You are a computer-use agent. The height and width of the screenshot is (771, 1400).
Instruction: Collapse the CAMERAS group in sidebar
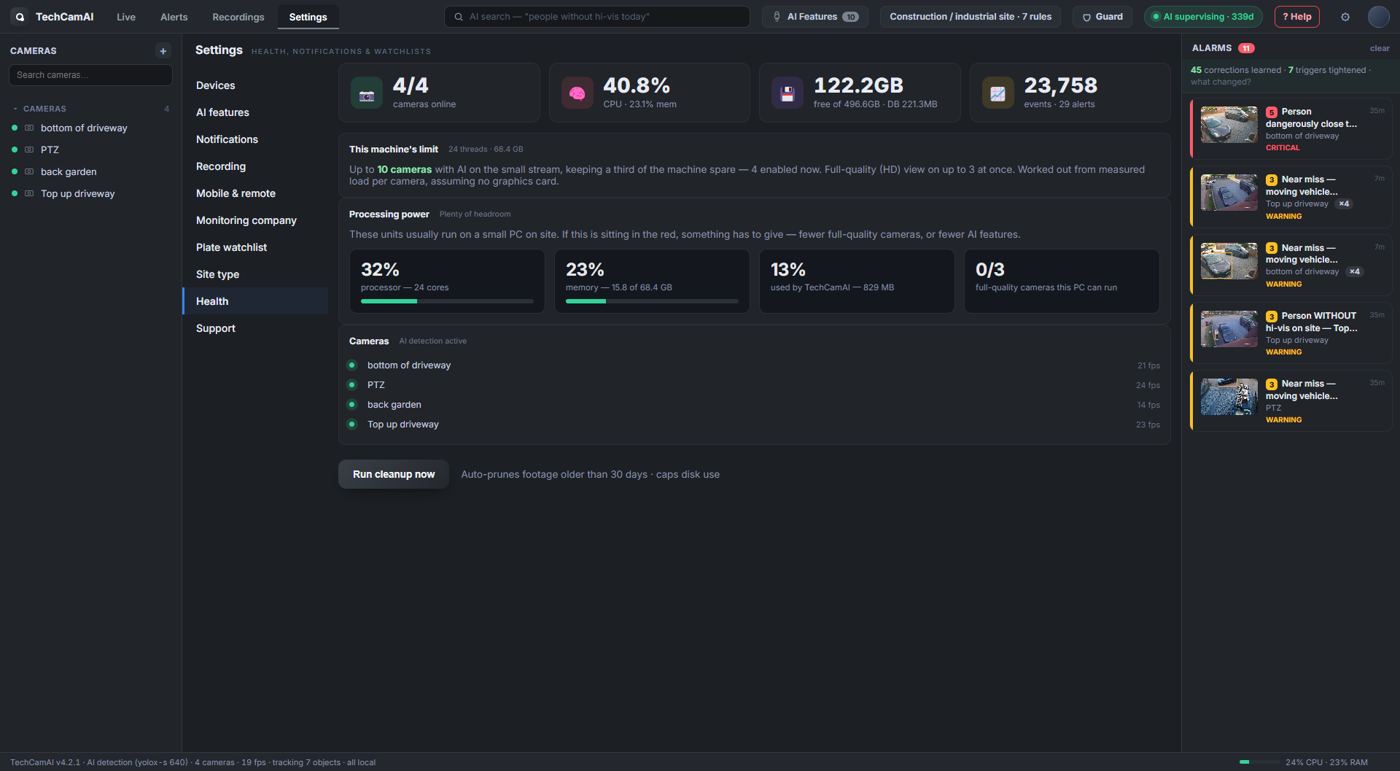15,109
